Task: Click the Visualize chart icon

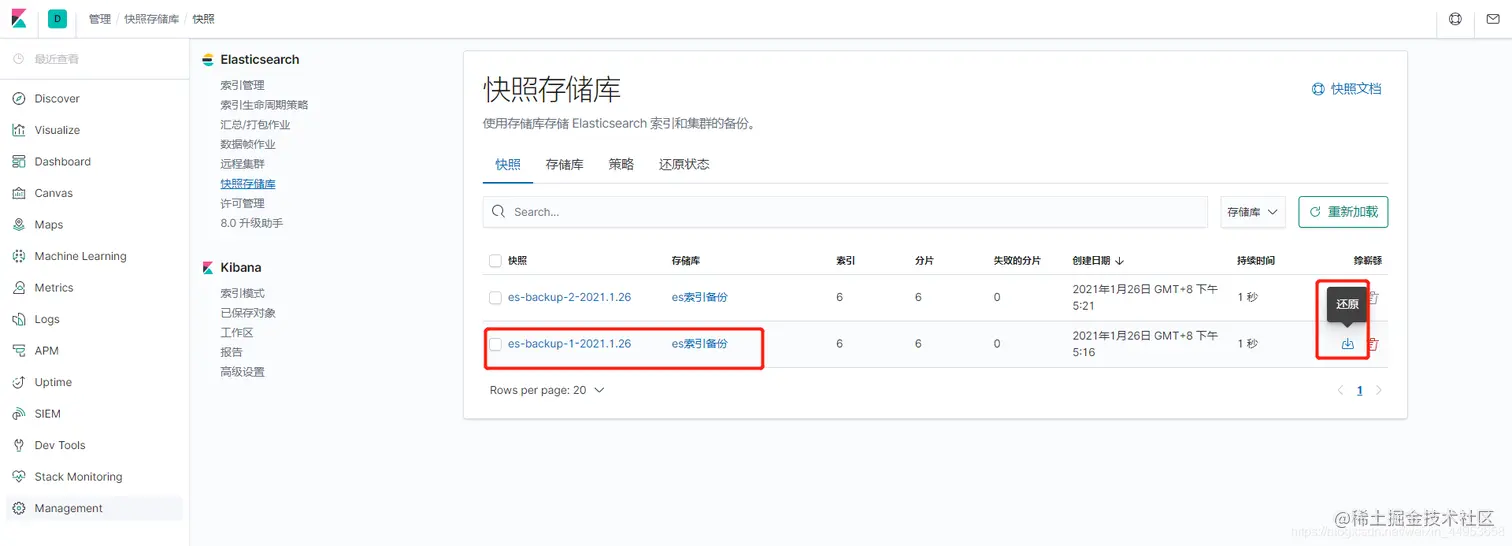Action: tap(18, 130)
